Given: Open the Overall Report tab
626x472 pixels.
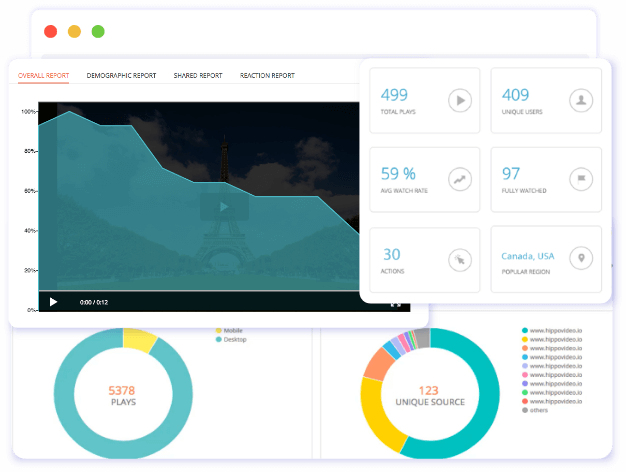Looking at the screenshot, I should tap(44, 75).
